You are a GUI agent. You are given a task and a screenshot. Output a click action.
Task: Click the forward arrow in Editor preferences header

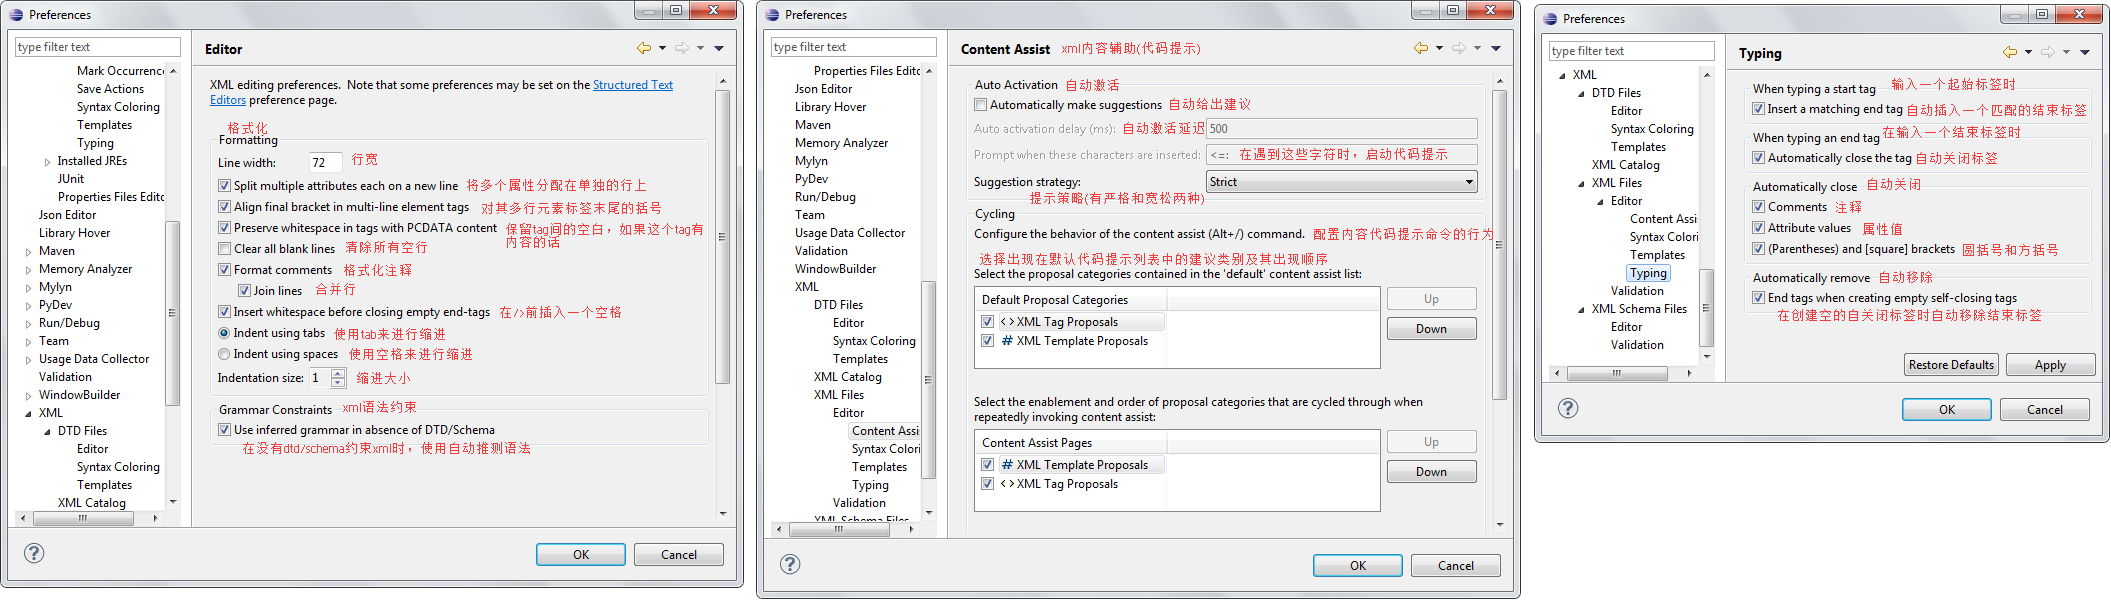click(681, 48)
